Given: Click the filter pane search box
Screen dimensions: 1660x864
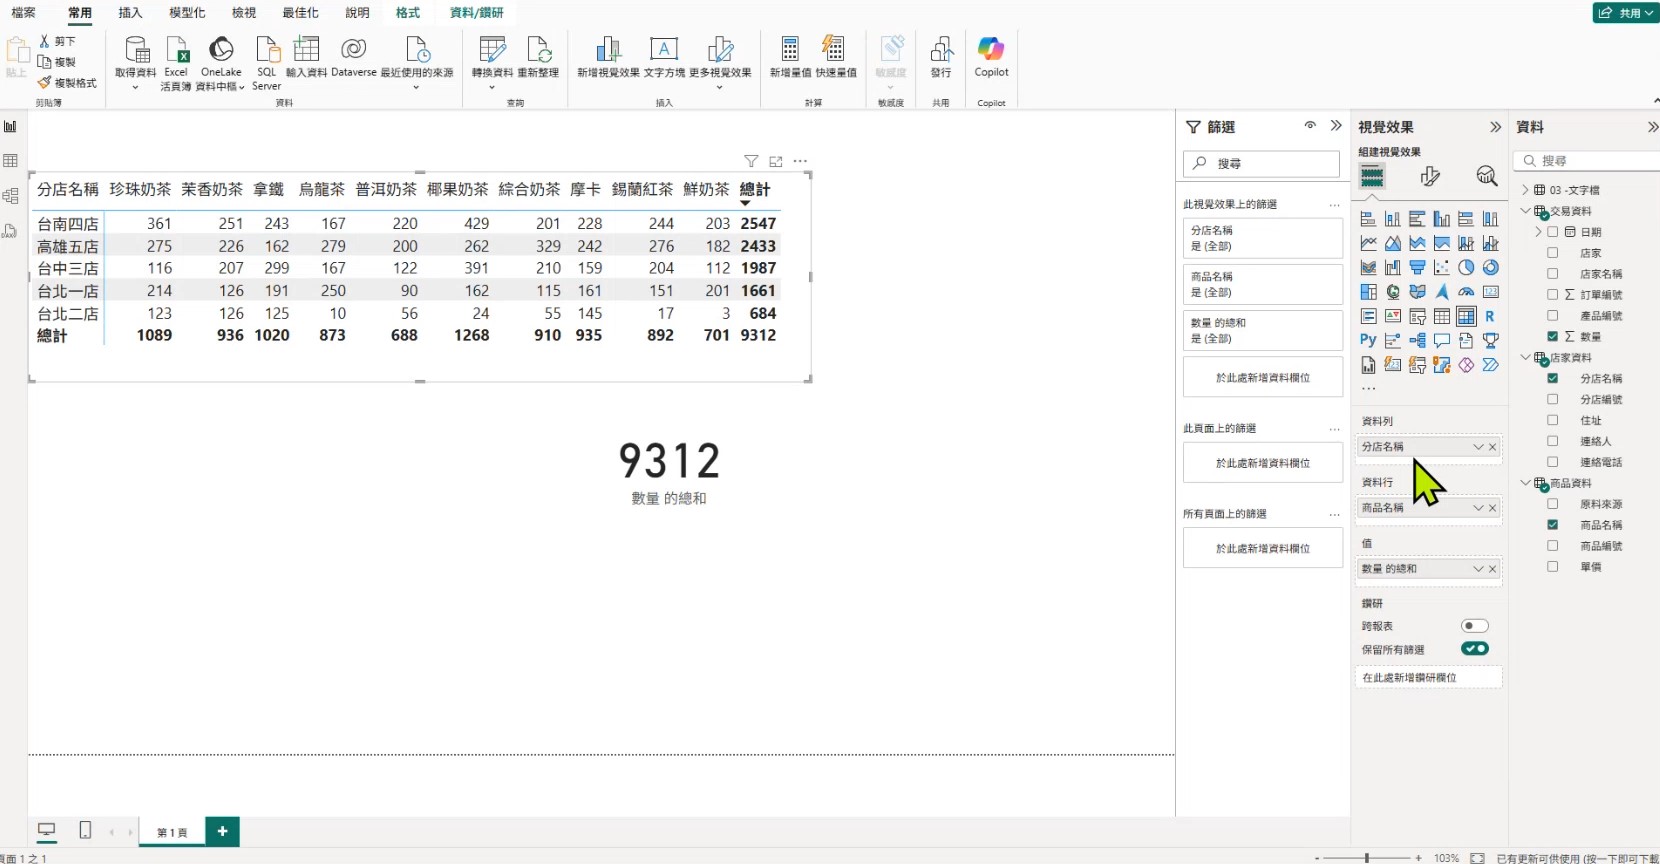Looking at the screenshot, I should click(x=1262, y=164).
